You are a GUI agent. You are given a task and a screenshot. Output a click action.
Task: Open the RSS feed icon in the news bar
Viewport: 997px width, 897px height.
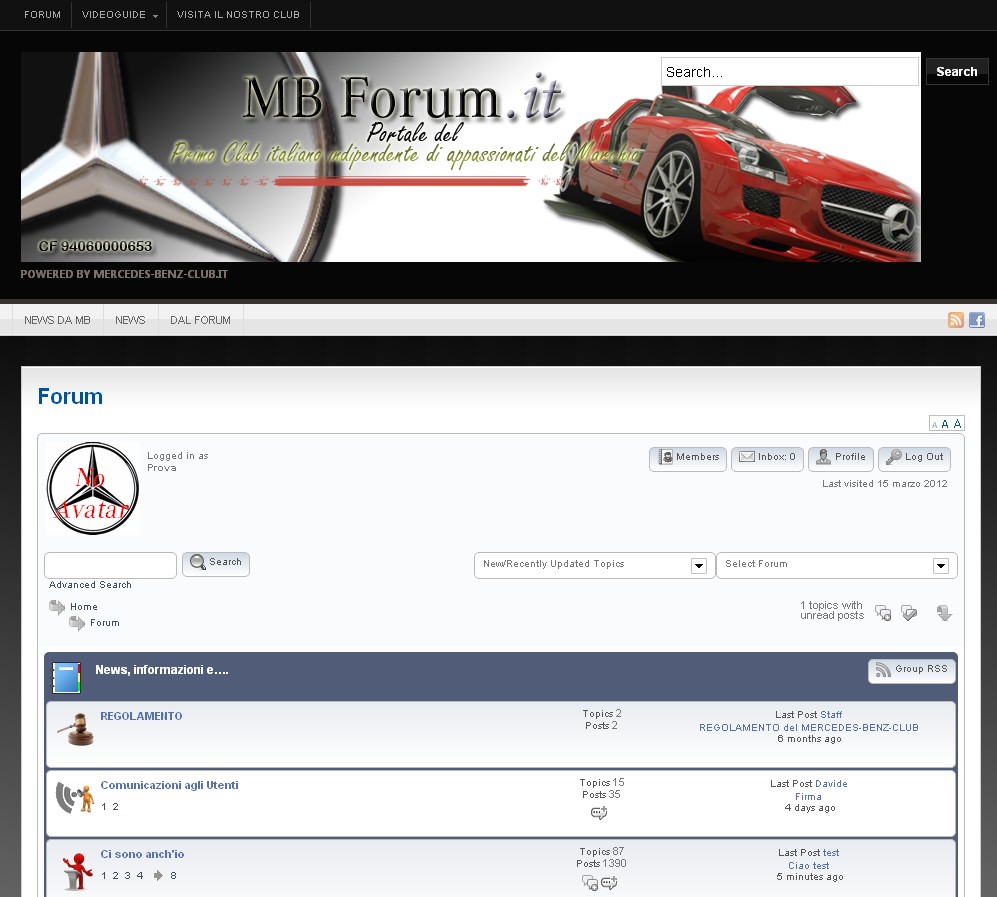point(956,320)
